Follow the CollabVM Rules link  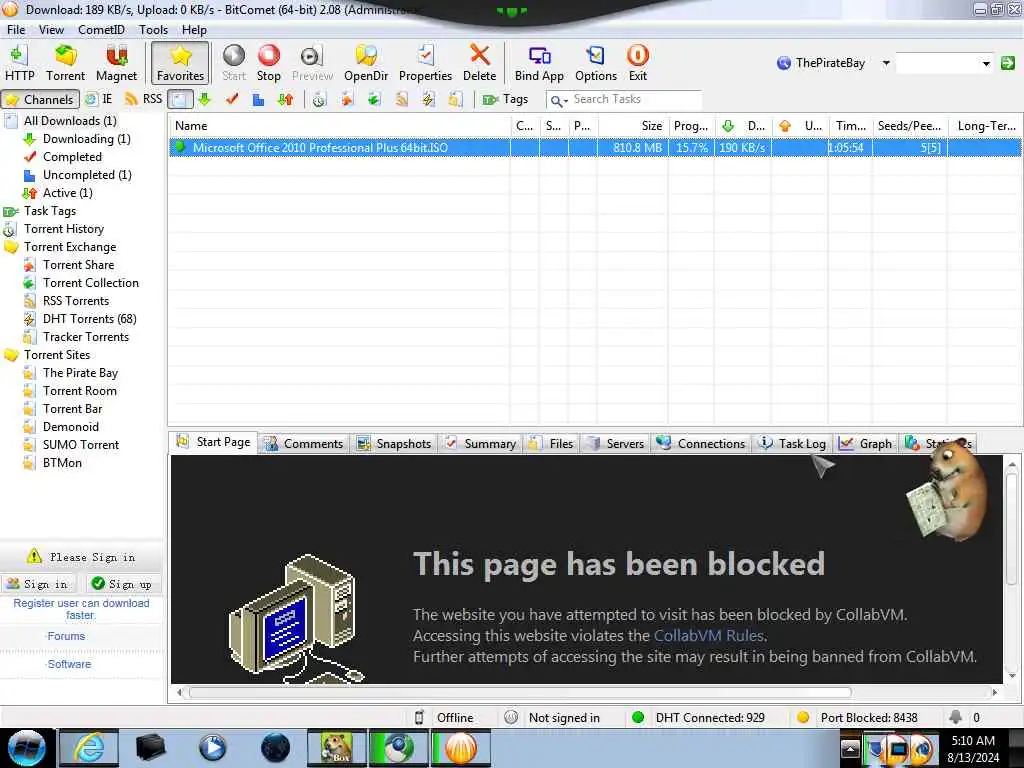click(x=709, y=635)
